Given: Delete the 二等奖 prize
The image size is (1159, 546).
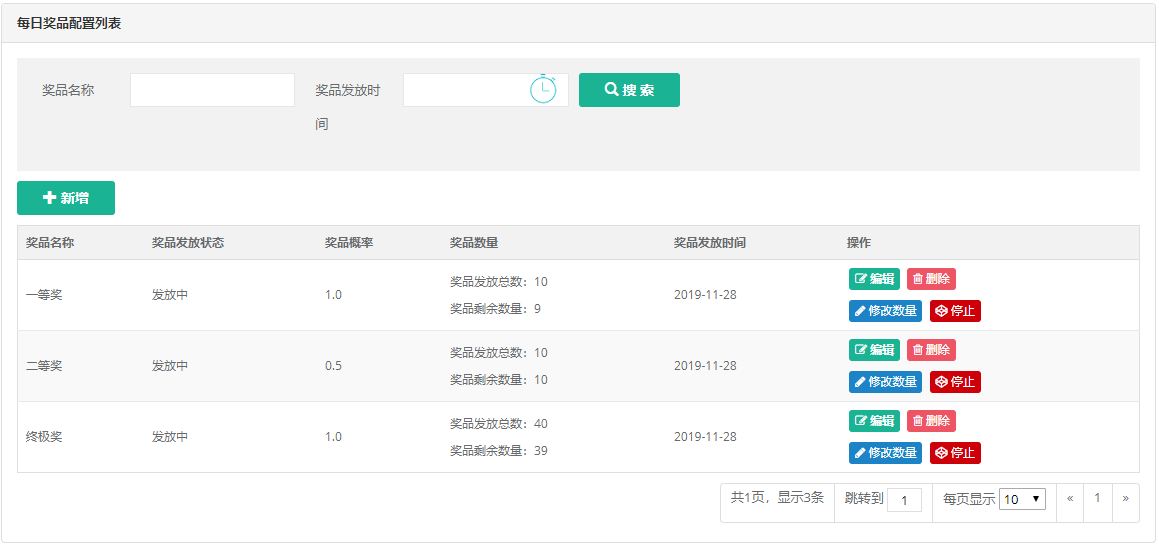Looking at the screenshot, I should [931, 350].
